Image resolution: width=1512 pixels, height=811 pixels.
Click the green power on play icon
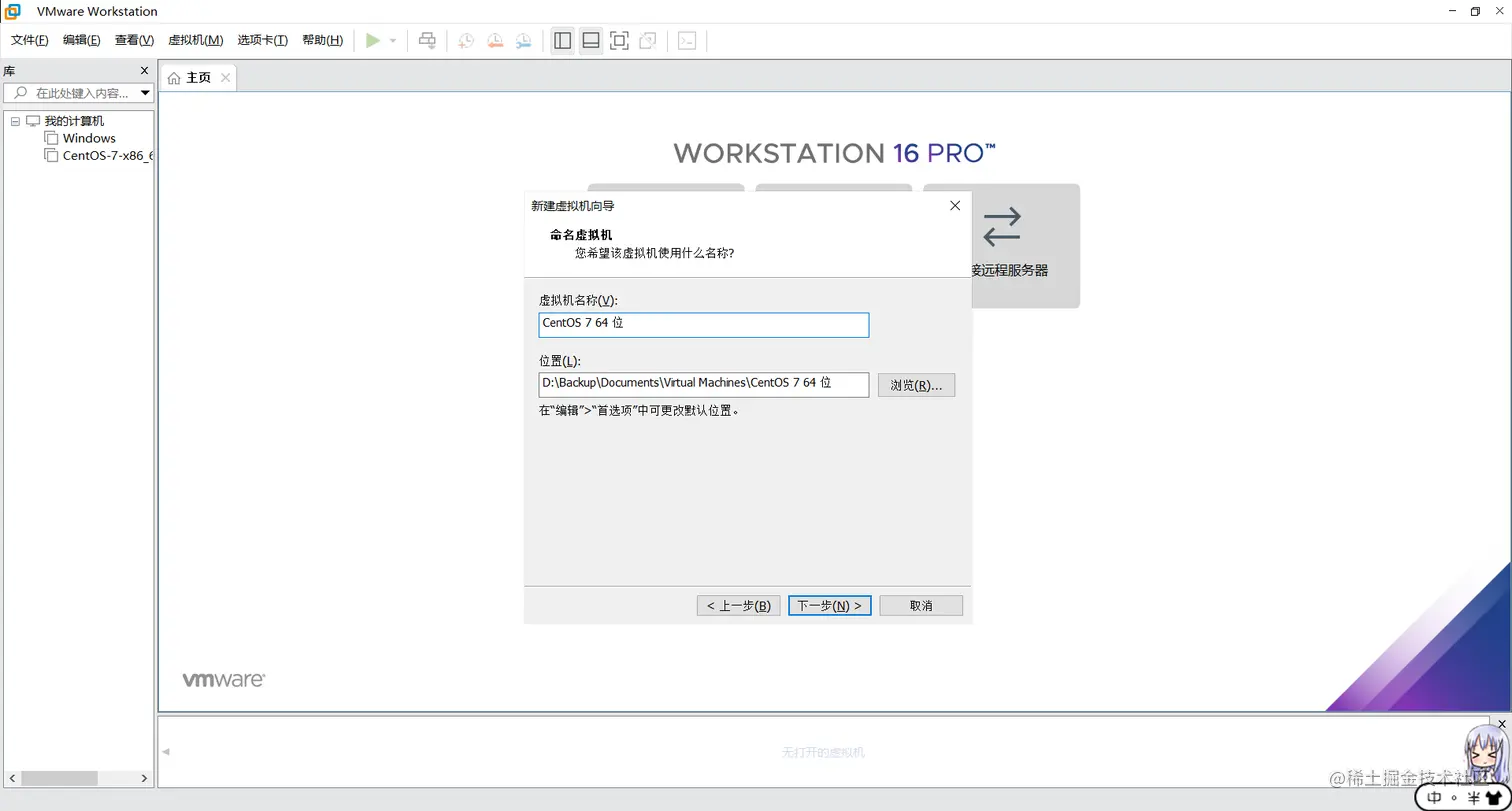[x=373, y=41]
